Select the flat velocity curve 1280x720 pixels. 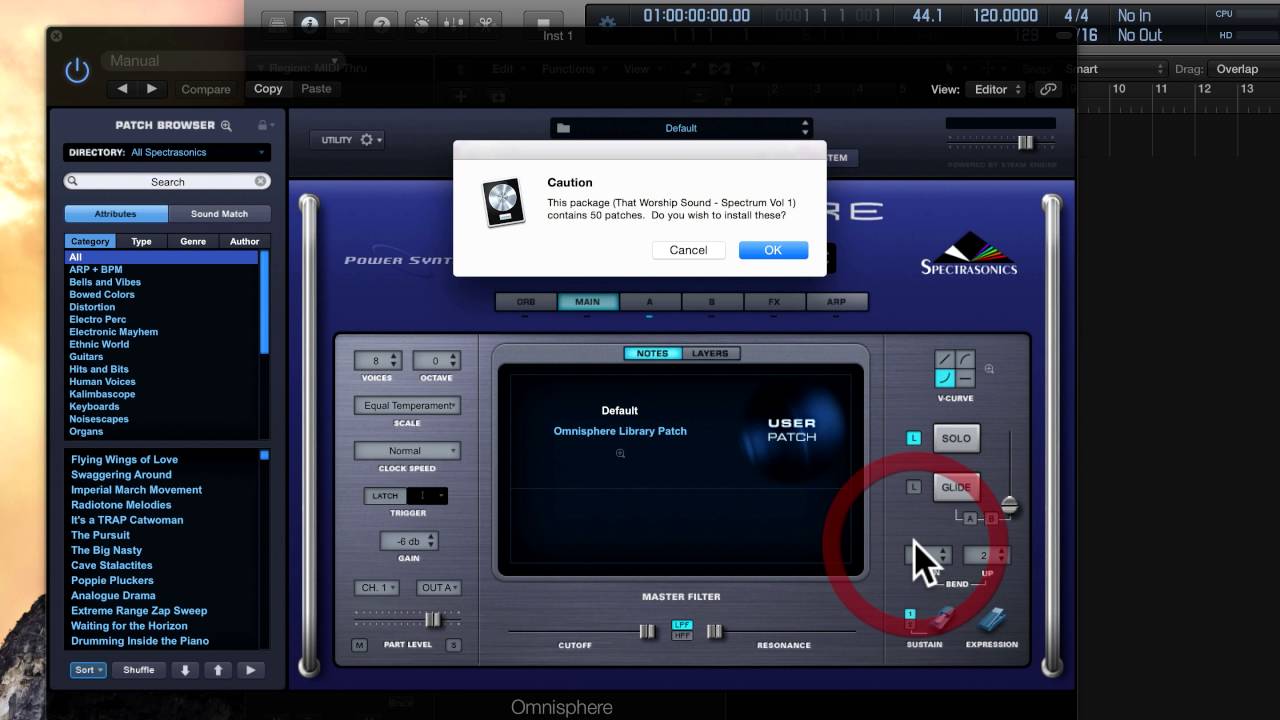point(965,378)
